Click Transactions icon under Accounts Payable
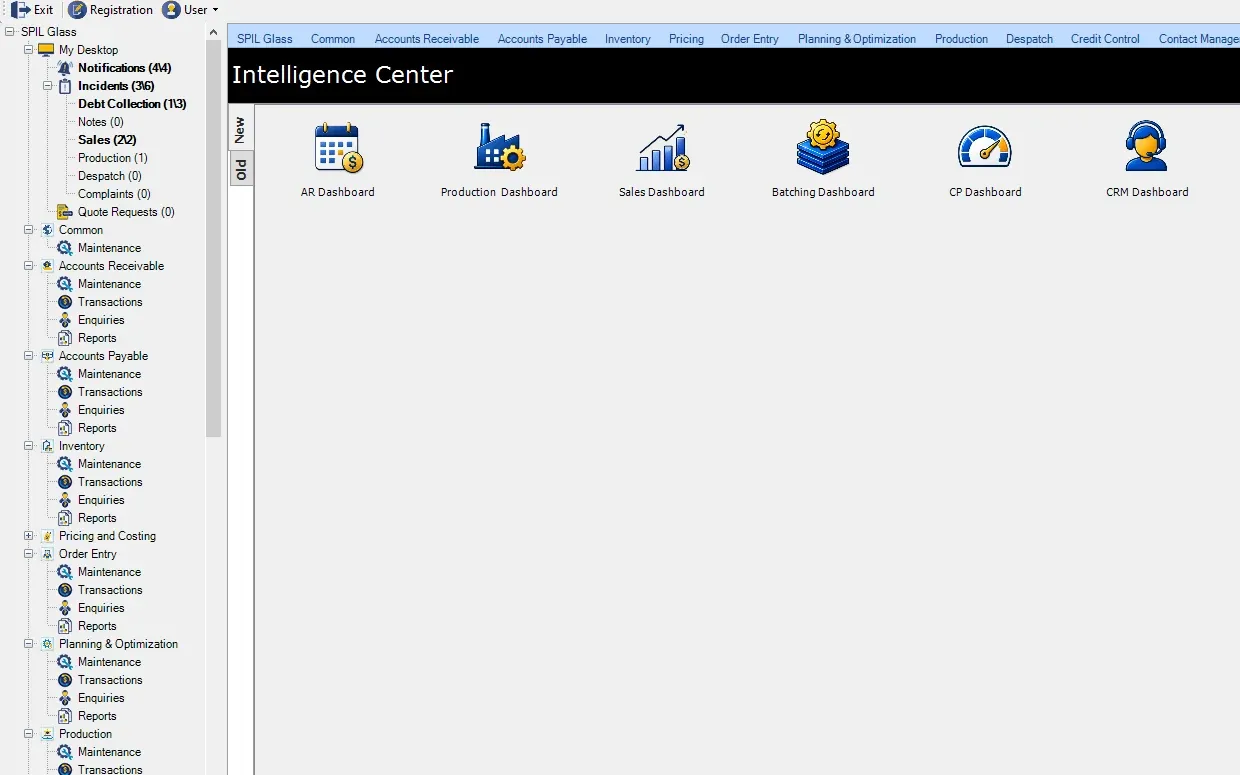The height and width of the screenshot is (775, 1240). tap(65, 392)
